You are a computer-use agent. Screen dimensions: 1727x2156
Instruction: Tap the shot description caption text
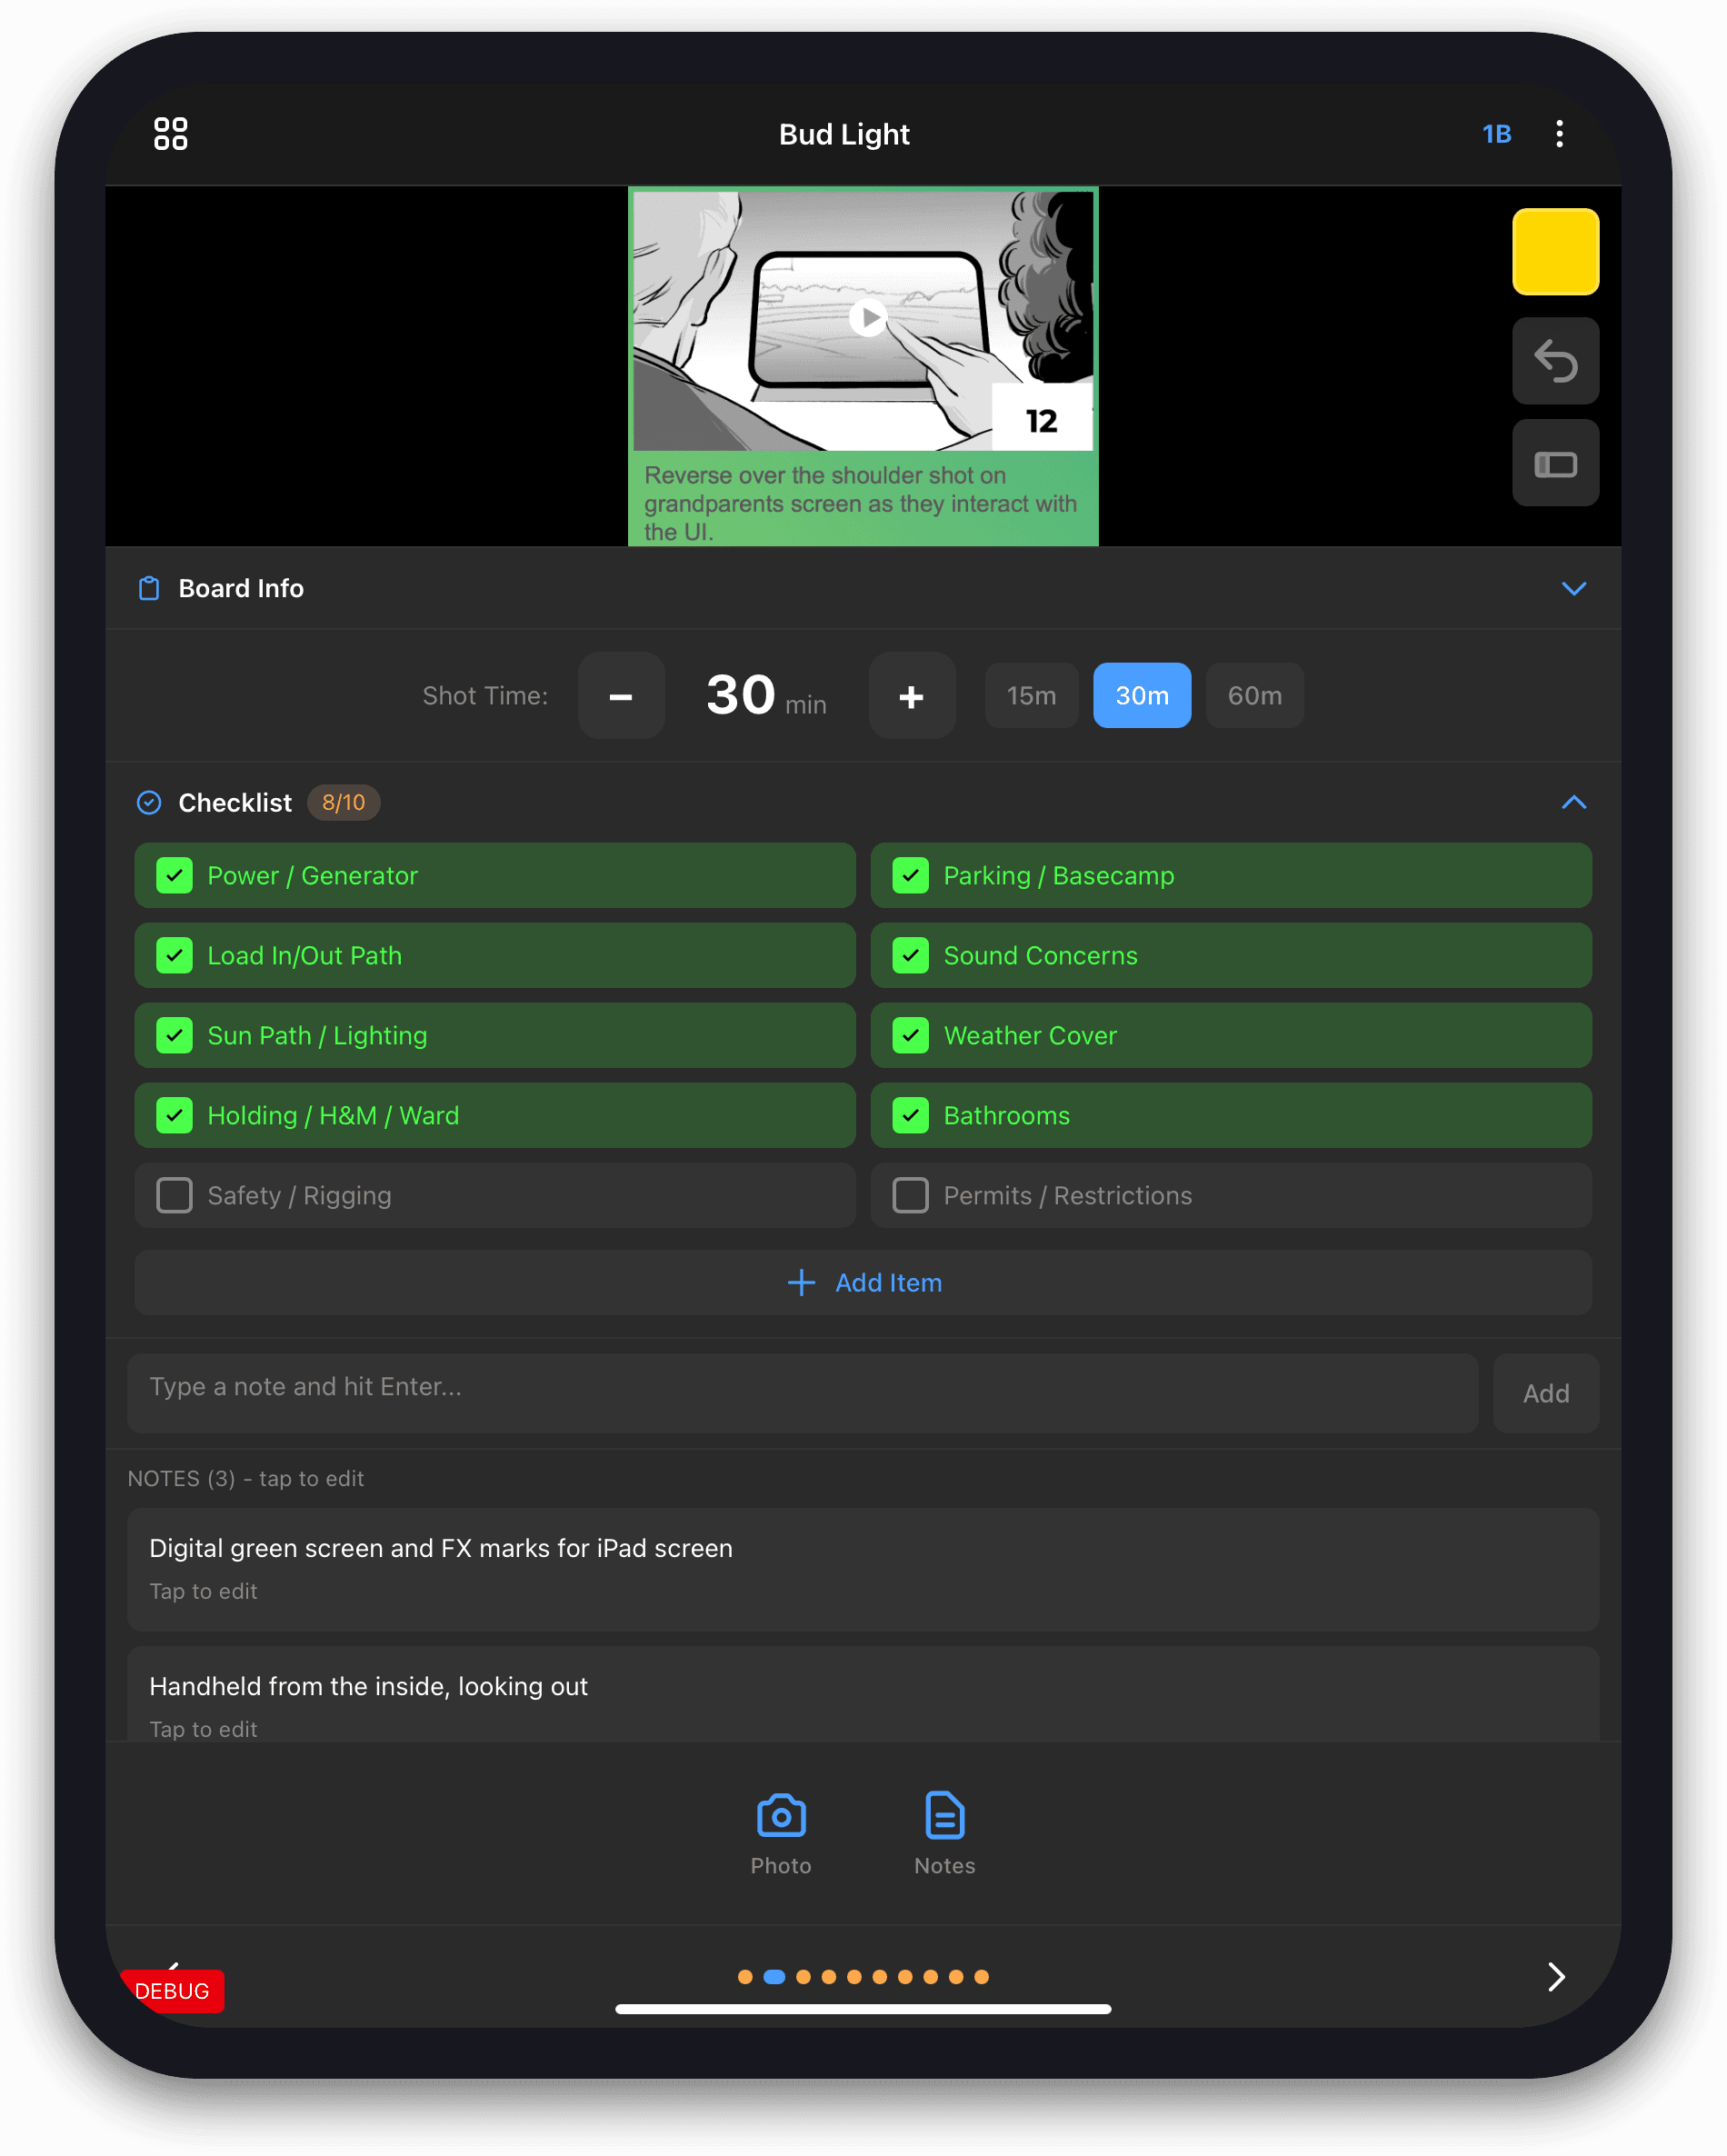click(861, 503)
